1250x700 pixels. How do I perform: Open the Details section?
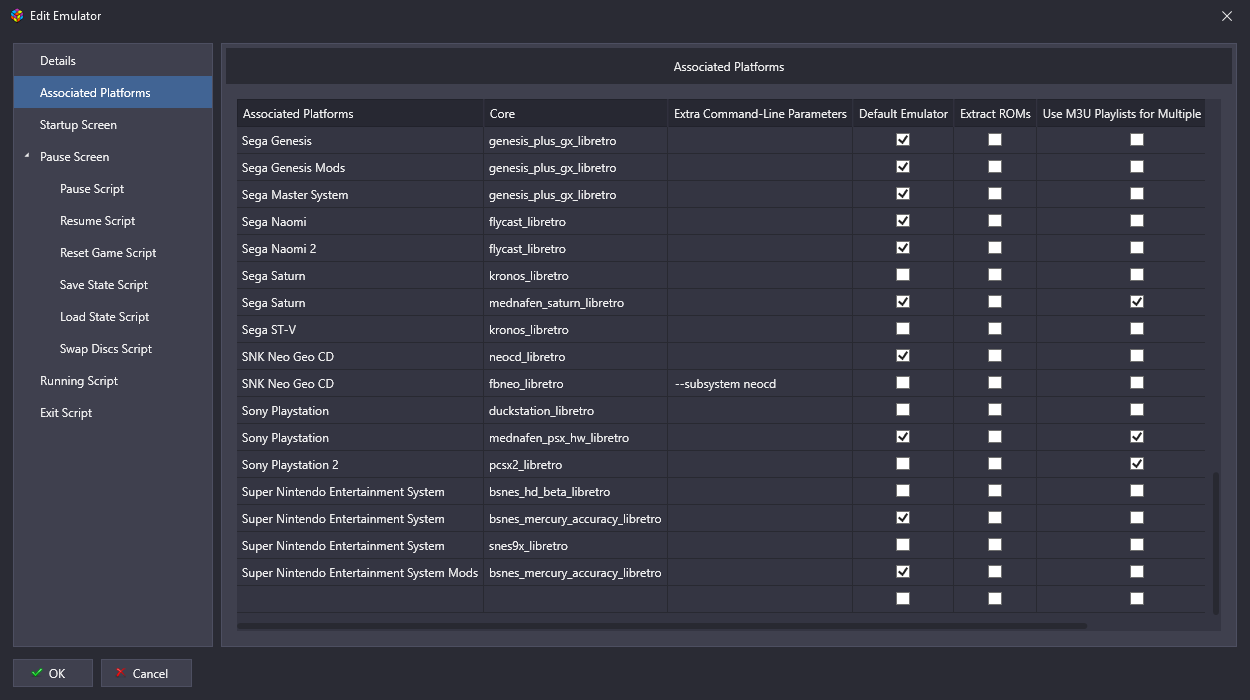coord(113,61)
